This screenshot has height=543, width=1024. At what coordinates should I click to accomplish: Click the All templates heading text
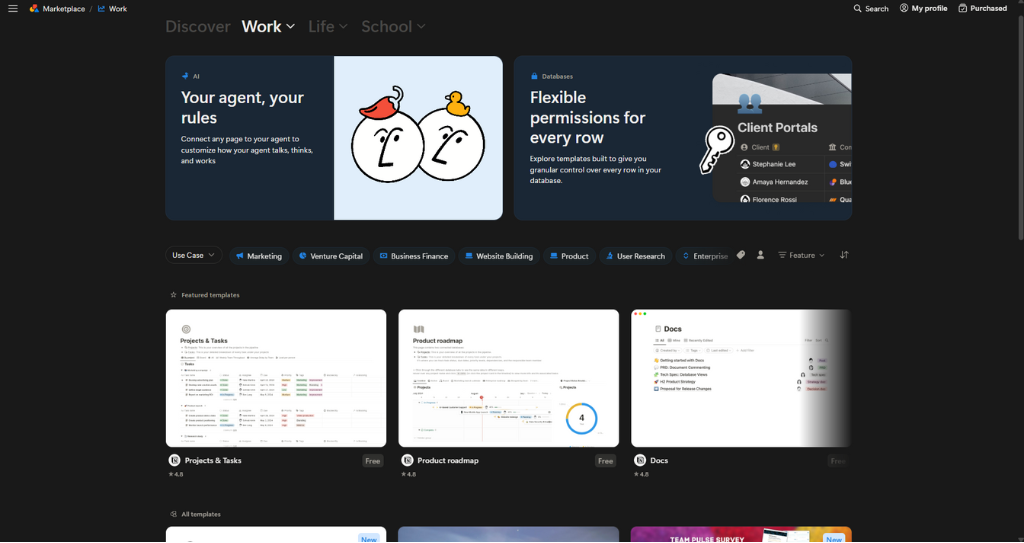200,514
